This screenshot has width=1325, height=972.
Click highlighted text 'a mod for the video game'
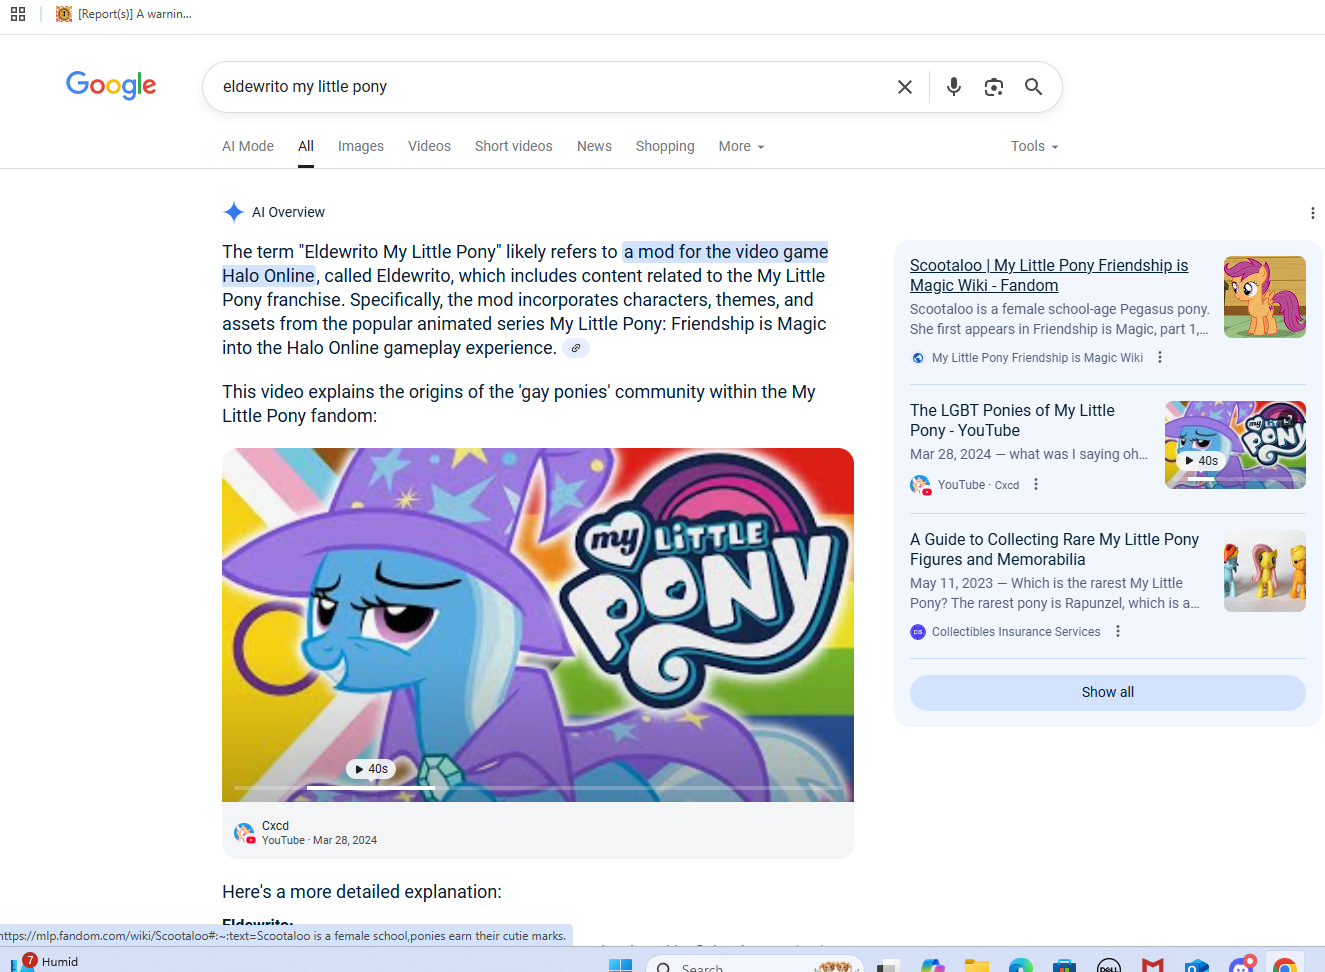tap(725, 252)
